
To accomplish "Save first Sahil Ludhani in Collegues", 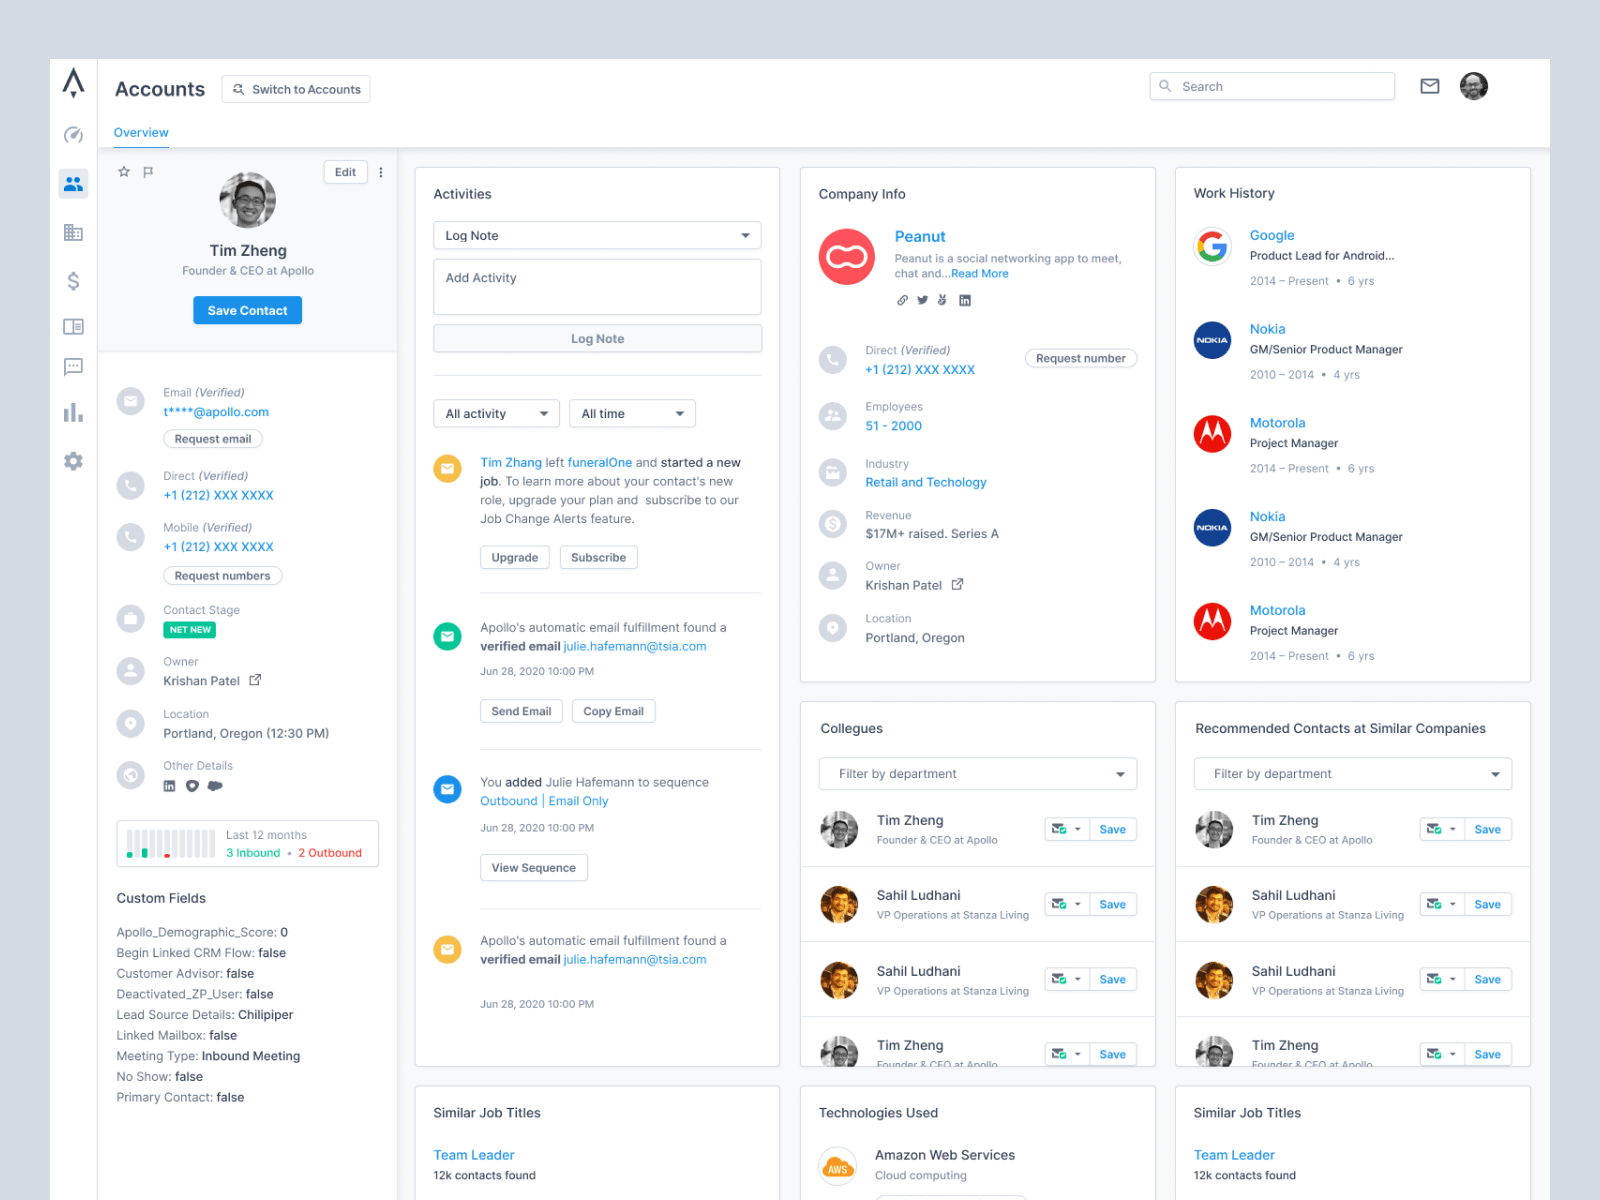I will pos(1113,904).
